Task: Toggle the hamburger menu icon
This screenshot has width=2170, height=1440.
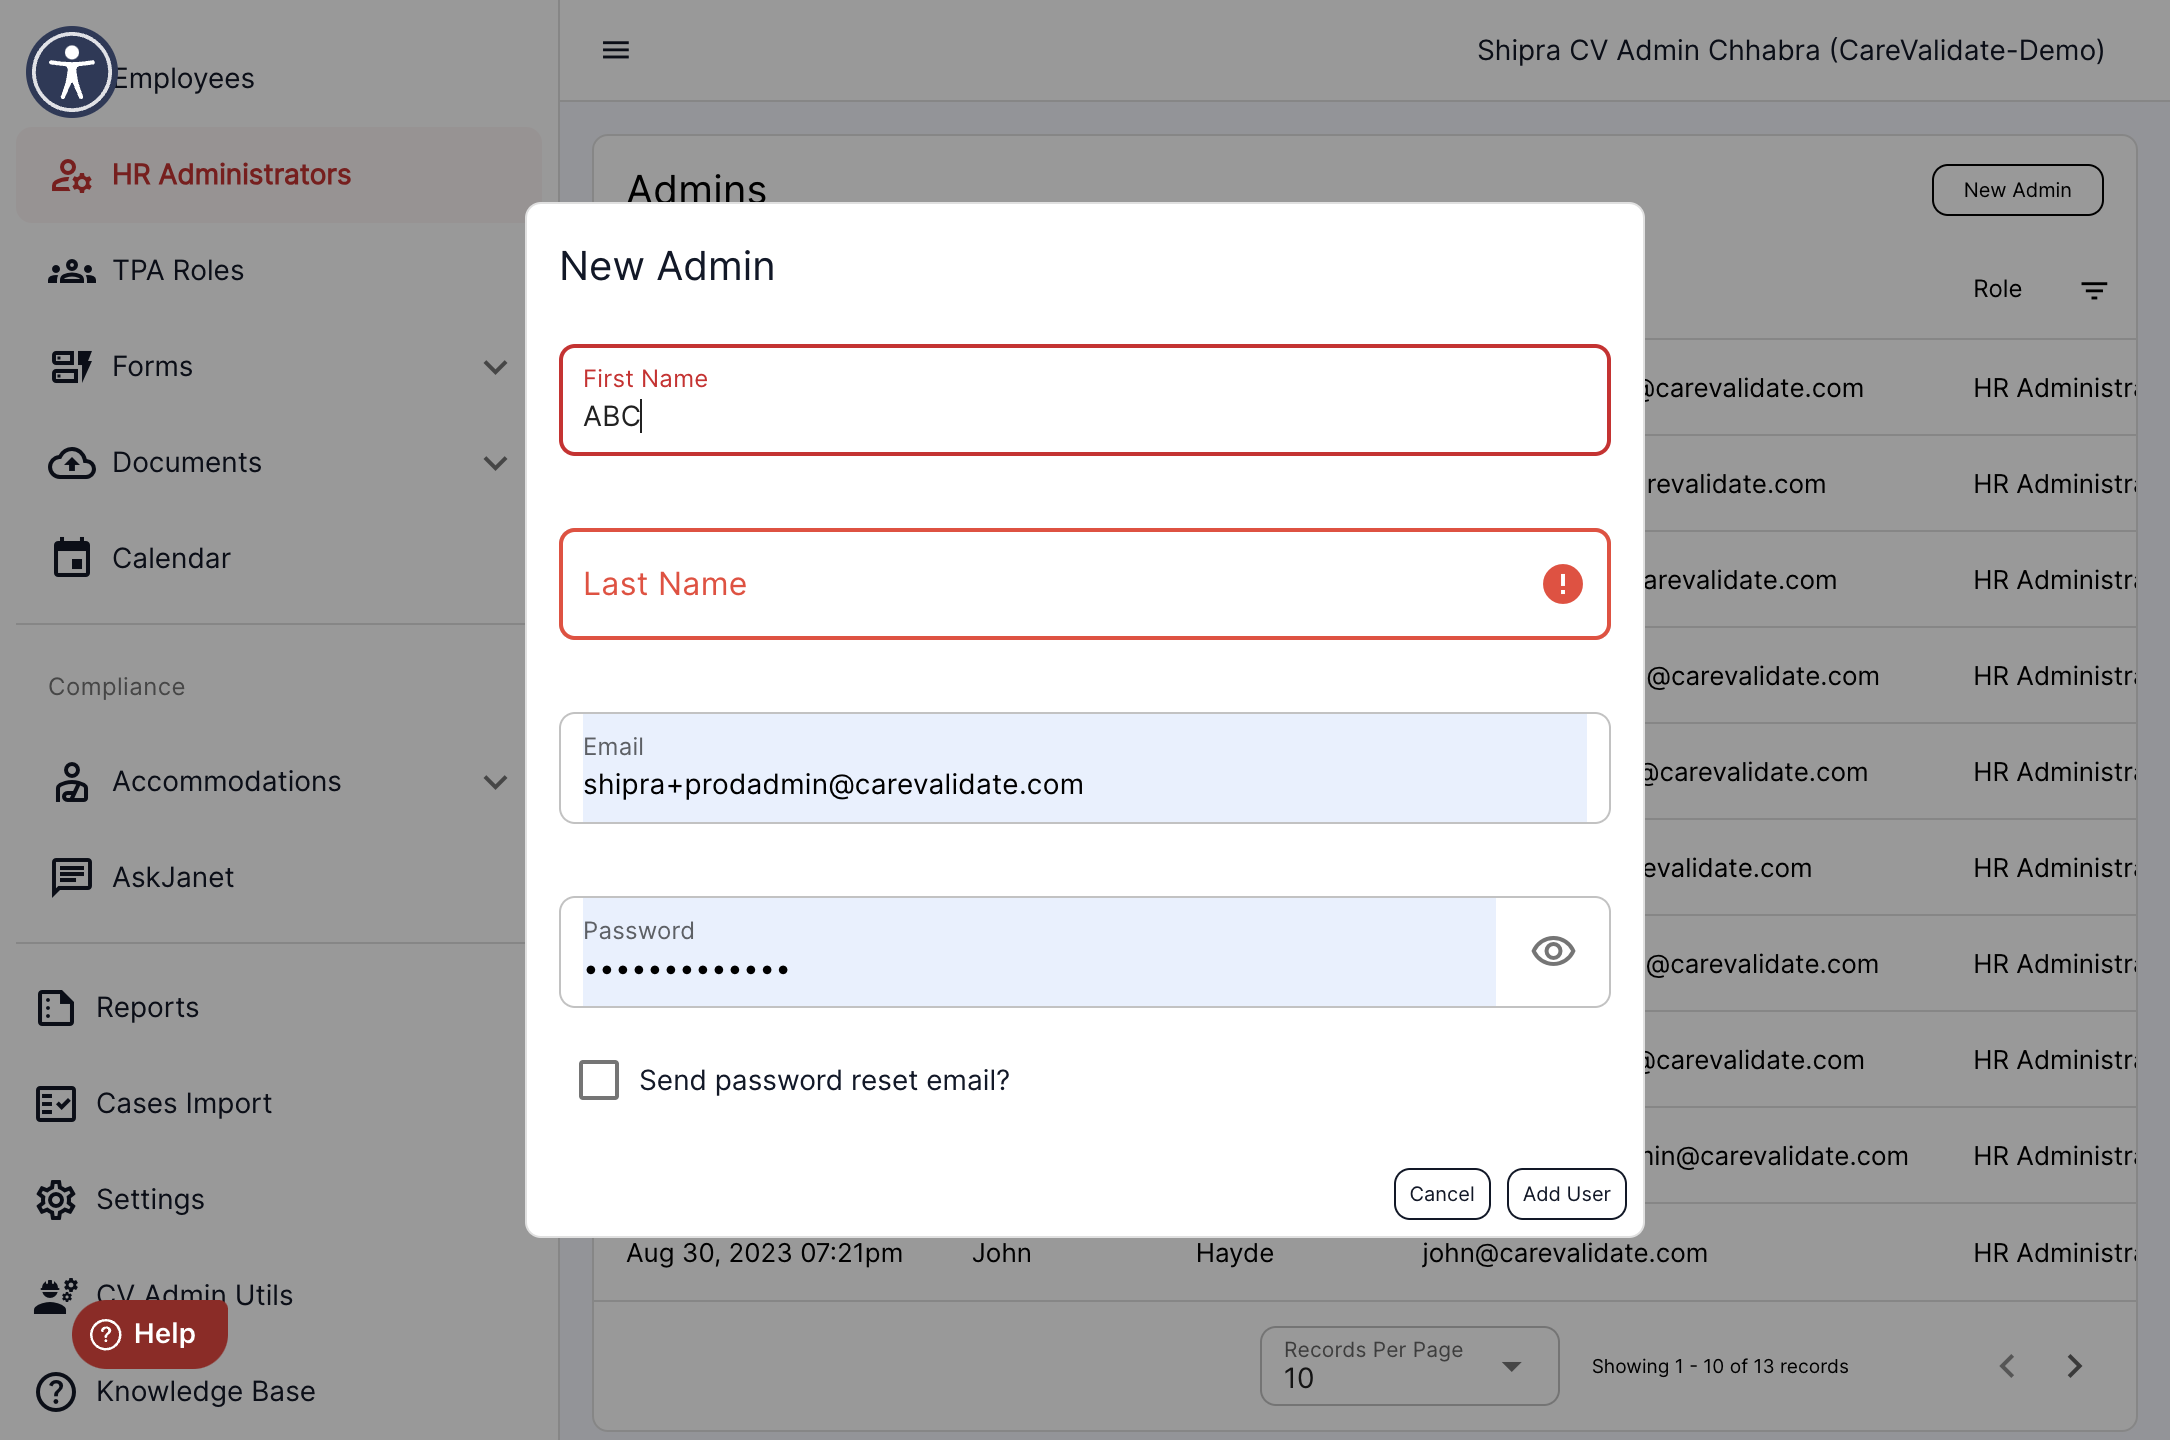Action: click(x=616, y=50)
